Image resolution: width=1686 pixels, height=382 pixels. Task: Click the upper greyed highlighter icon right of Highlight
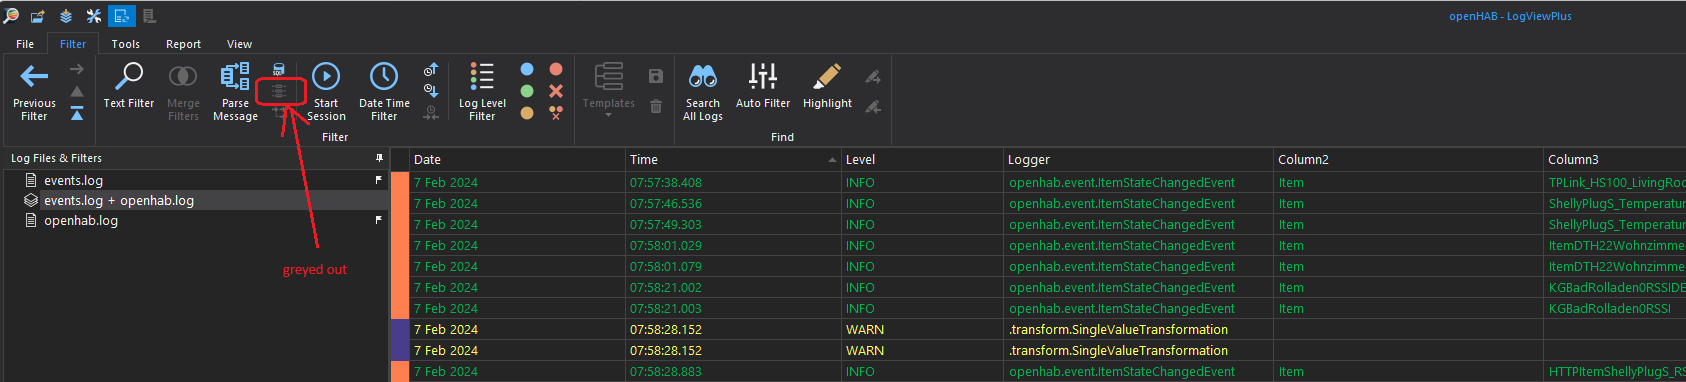(x=873, y=76)
